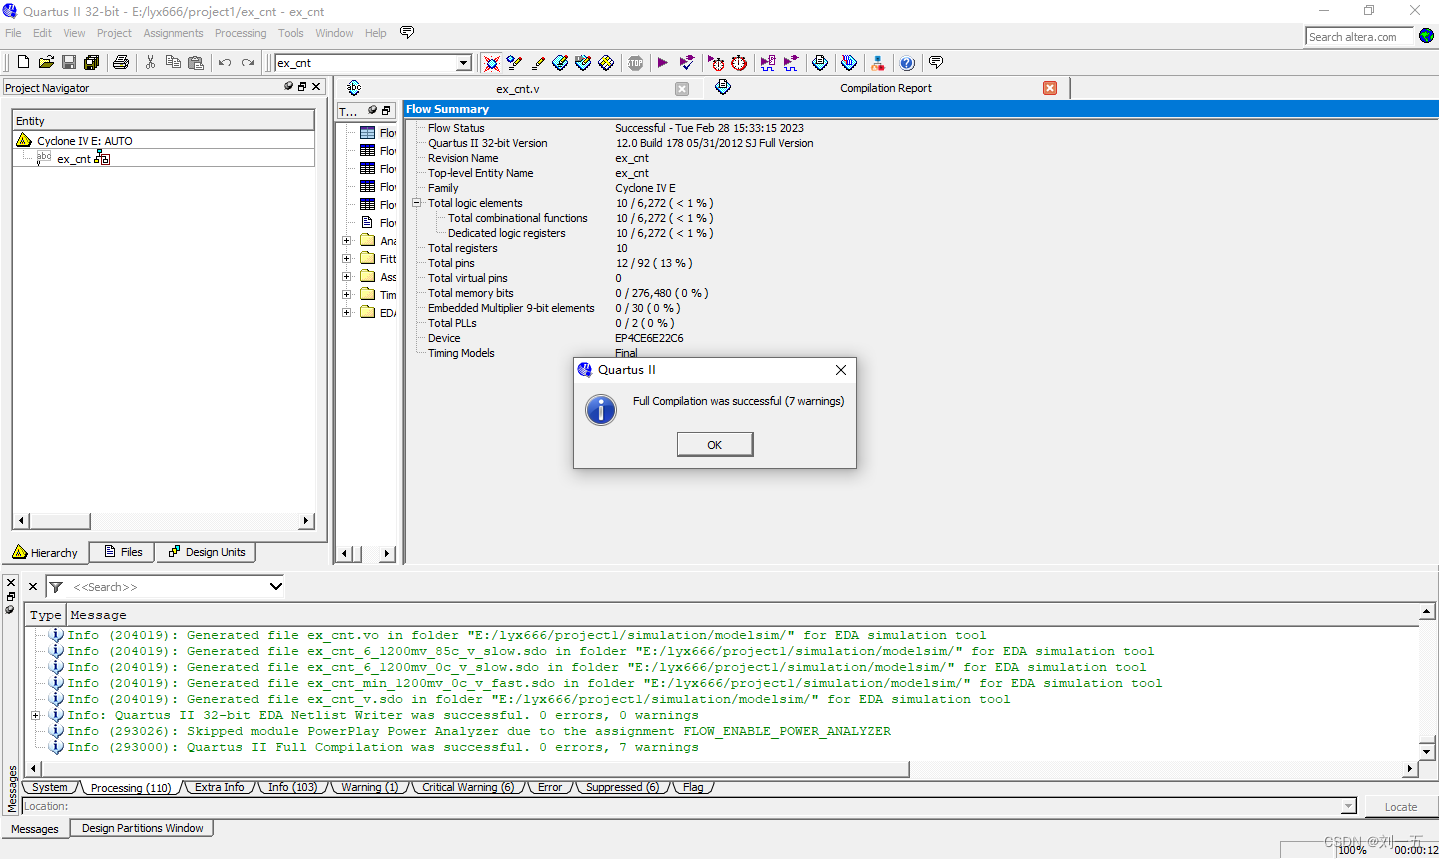The image size is (1439, 859).
Task: Click the Undo arrow icon
Action: pos(225,62)
